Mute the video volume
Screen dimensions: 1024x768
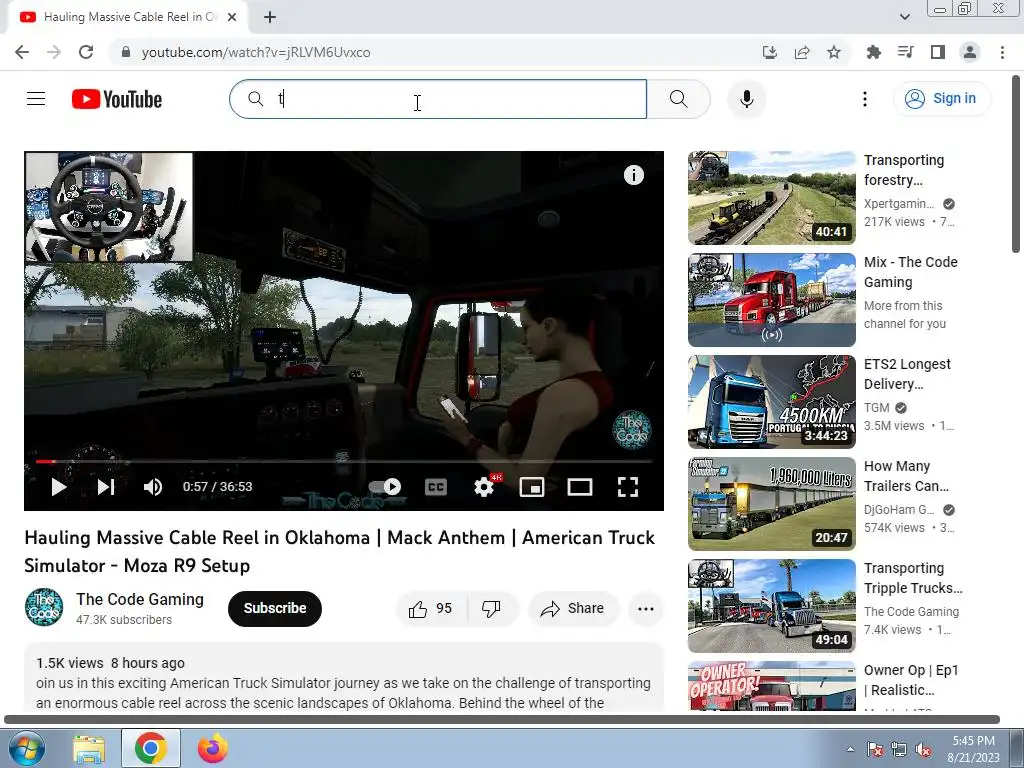[x=153, y=487]
